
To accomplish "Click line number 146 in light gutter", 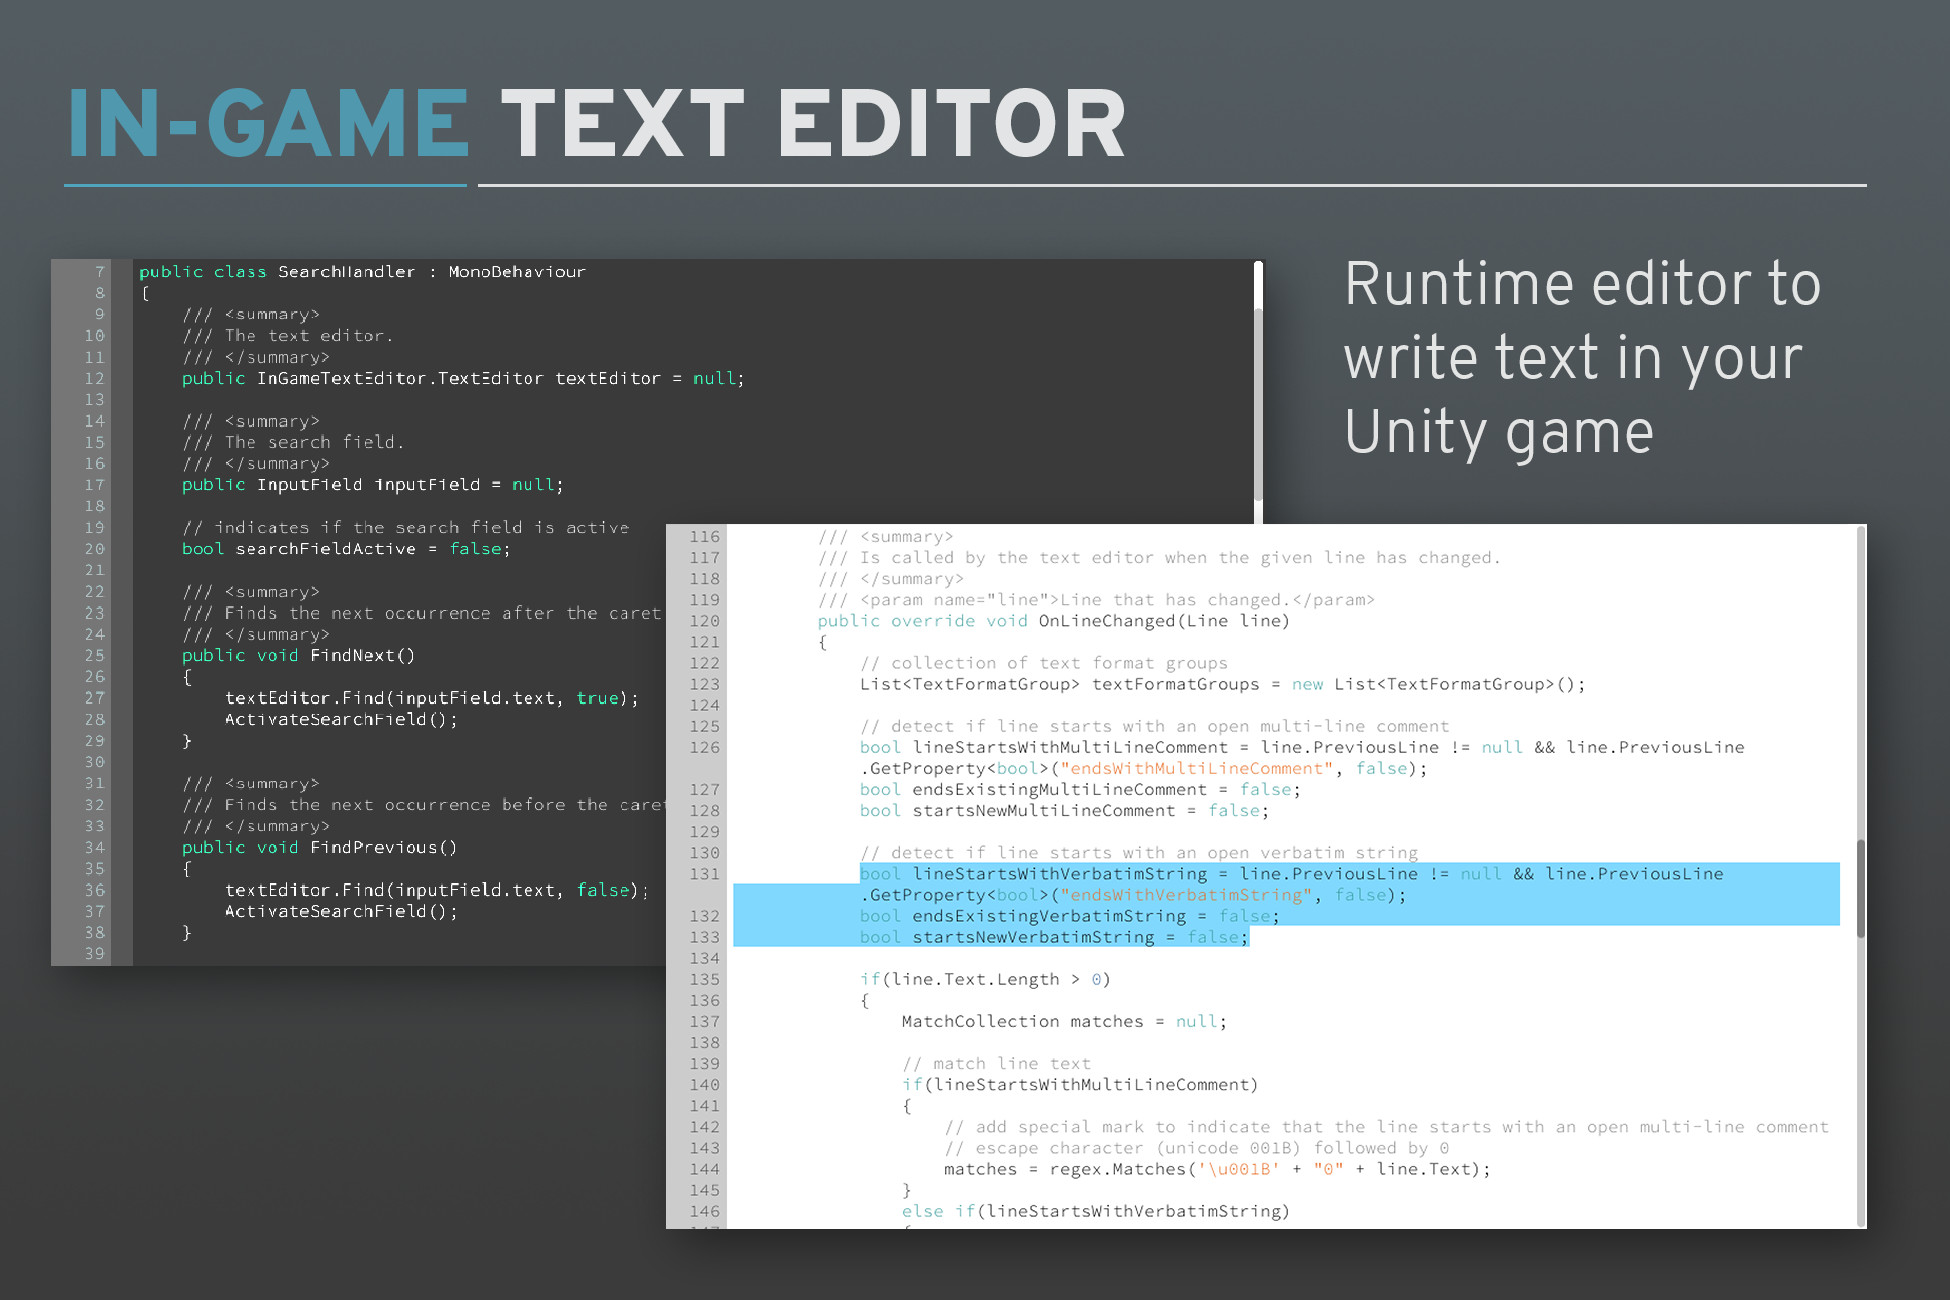I will [x=704, y=1212].
